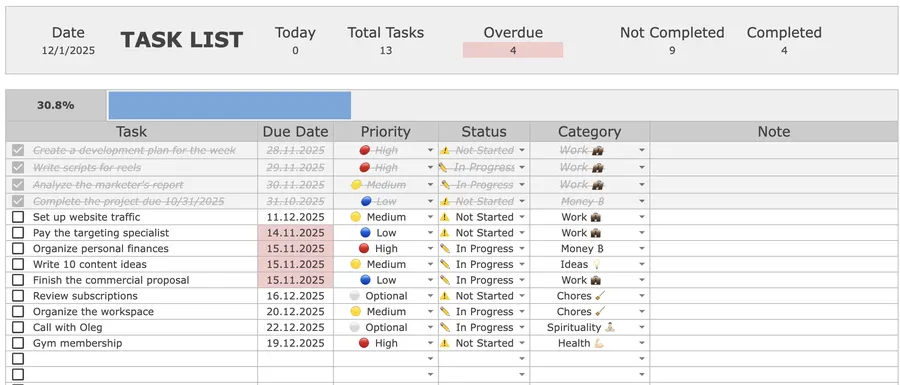The height and width of the screenshot is (385, 900).
Task: Click warning icon in 'Review subscriptions' status
Action: (445, 296)
